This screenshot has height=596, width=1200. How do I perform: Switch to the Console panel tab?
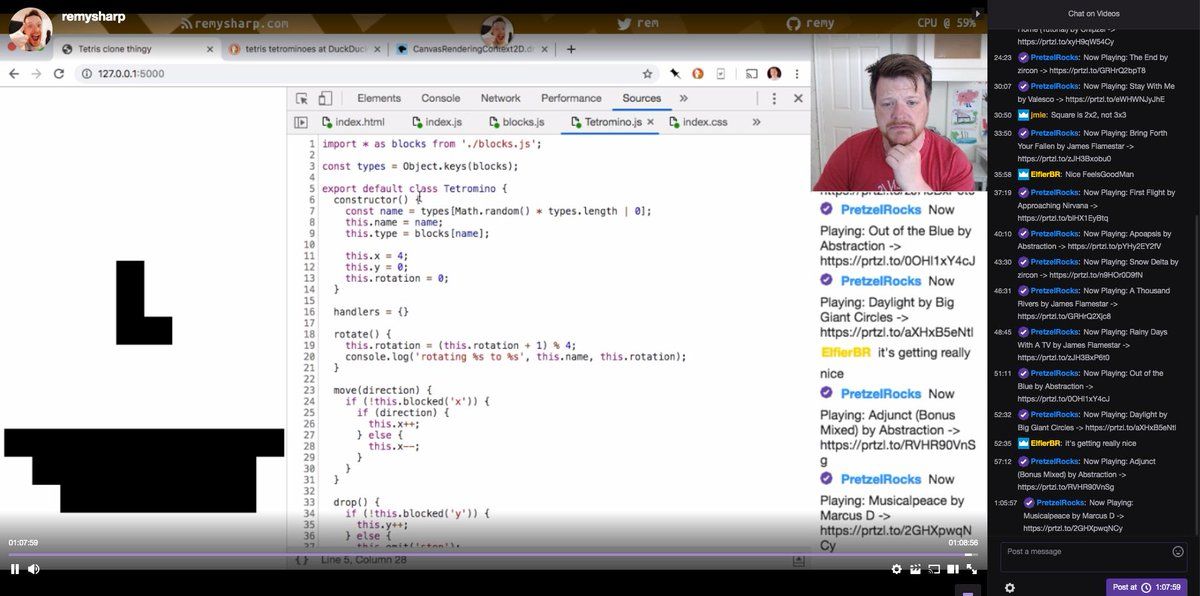(x=440, y=98)
